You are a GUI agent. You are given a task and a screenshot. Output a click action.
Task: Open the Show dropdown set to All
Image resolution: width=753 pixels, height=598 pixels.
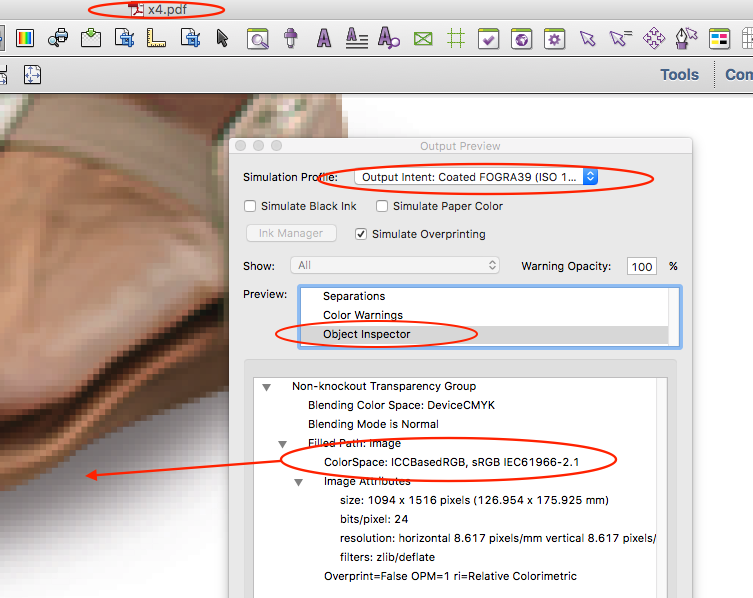point(395,265)
